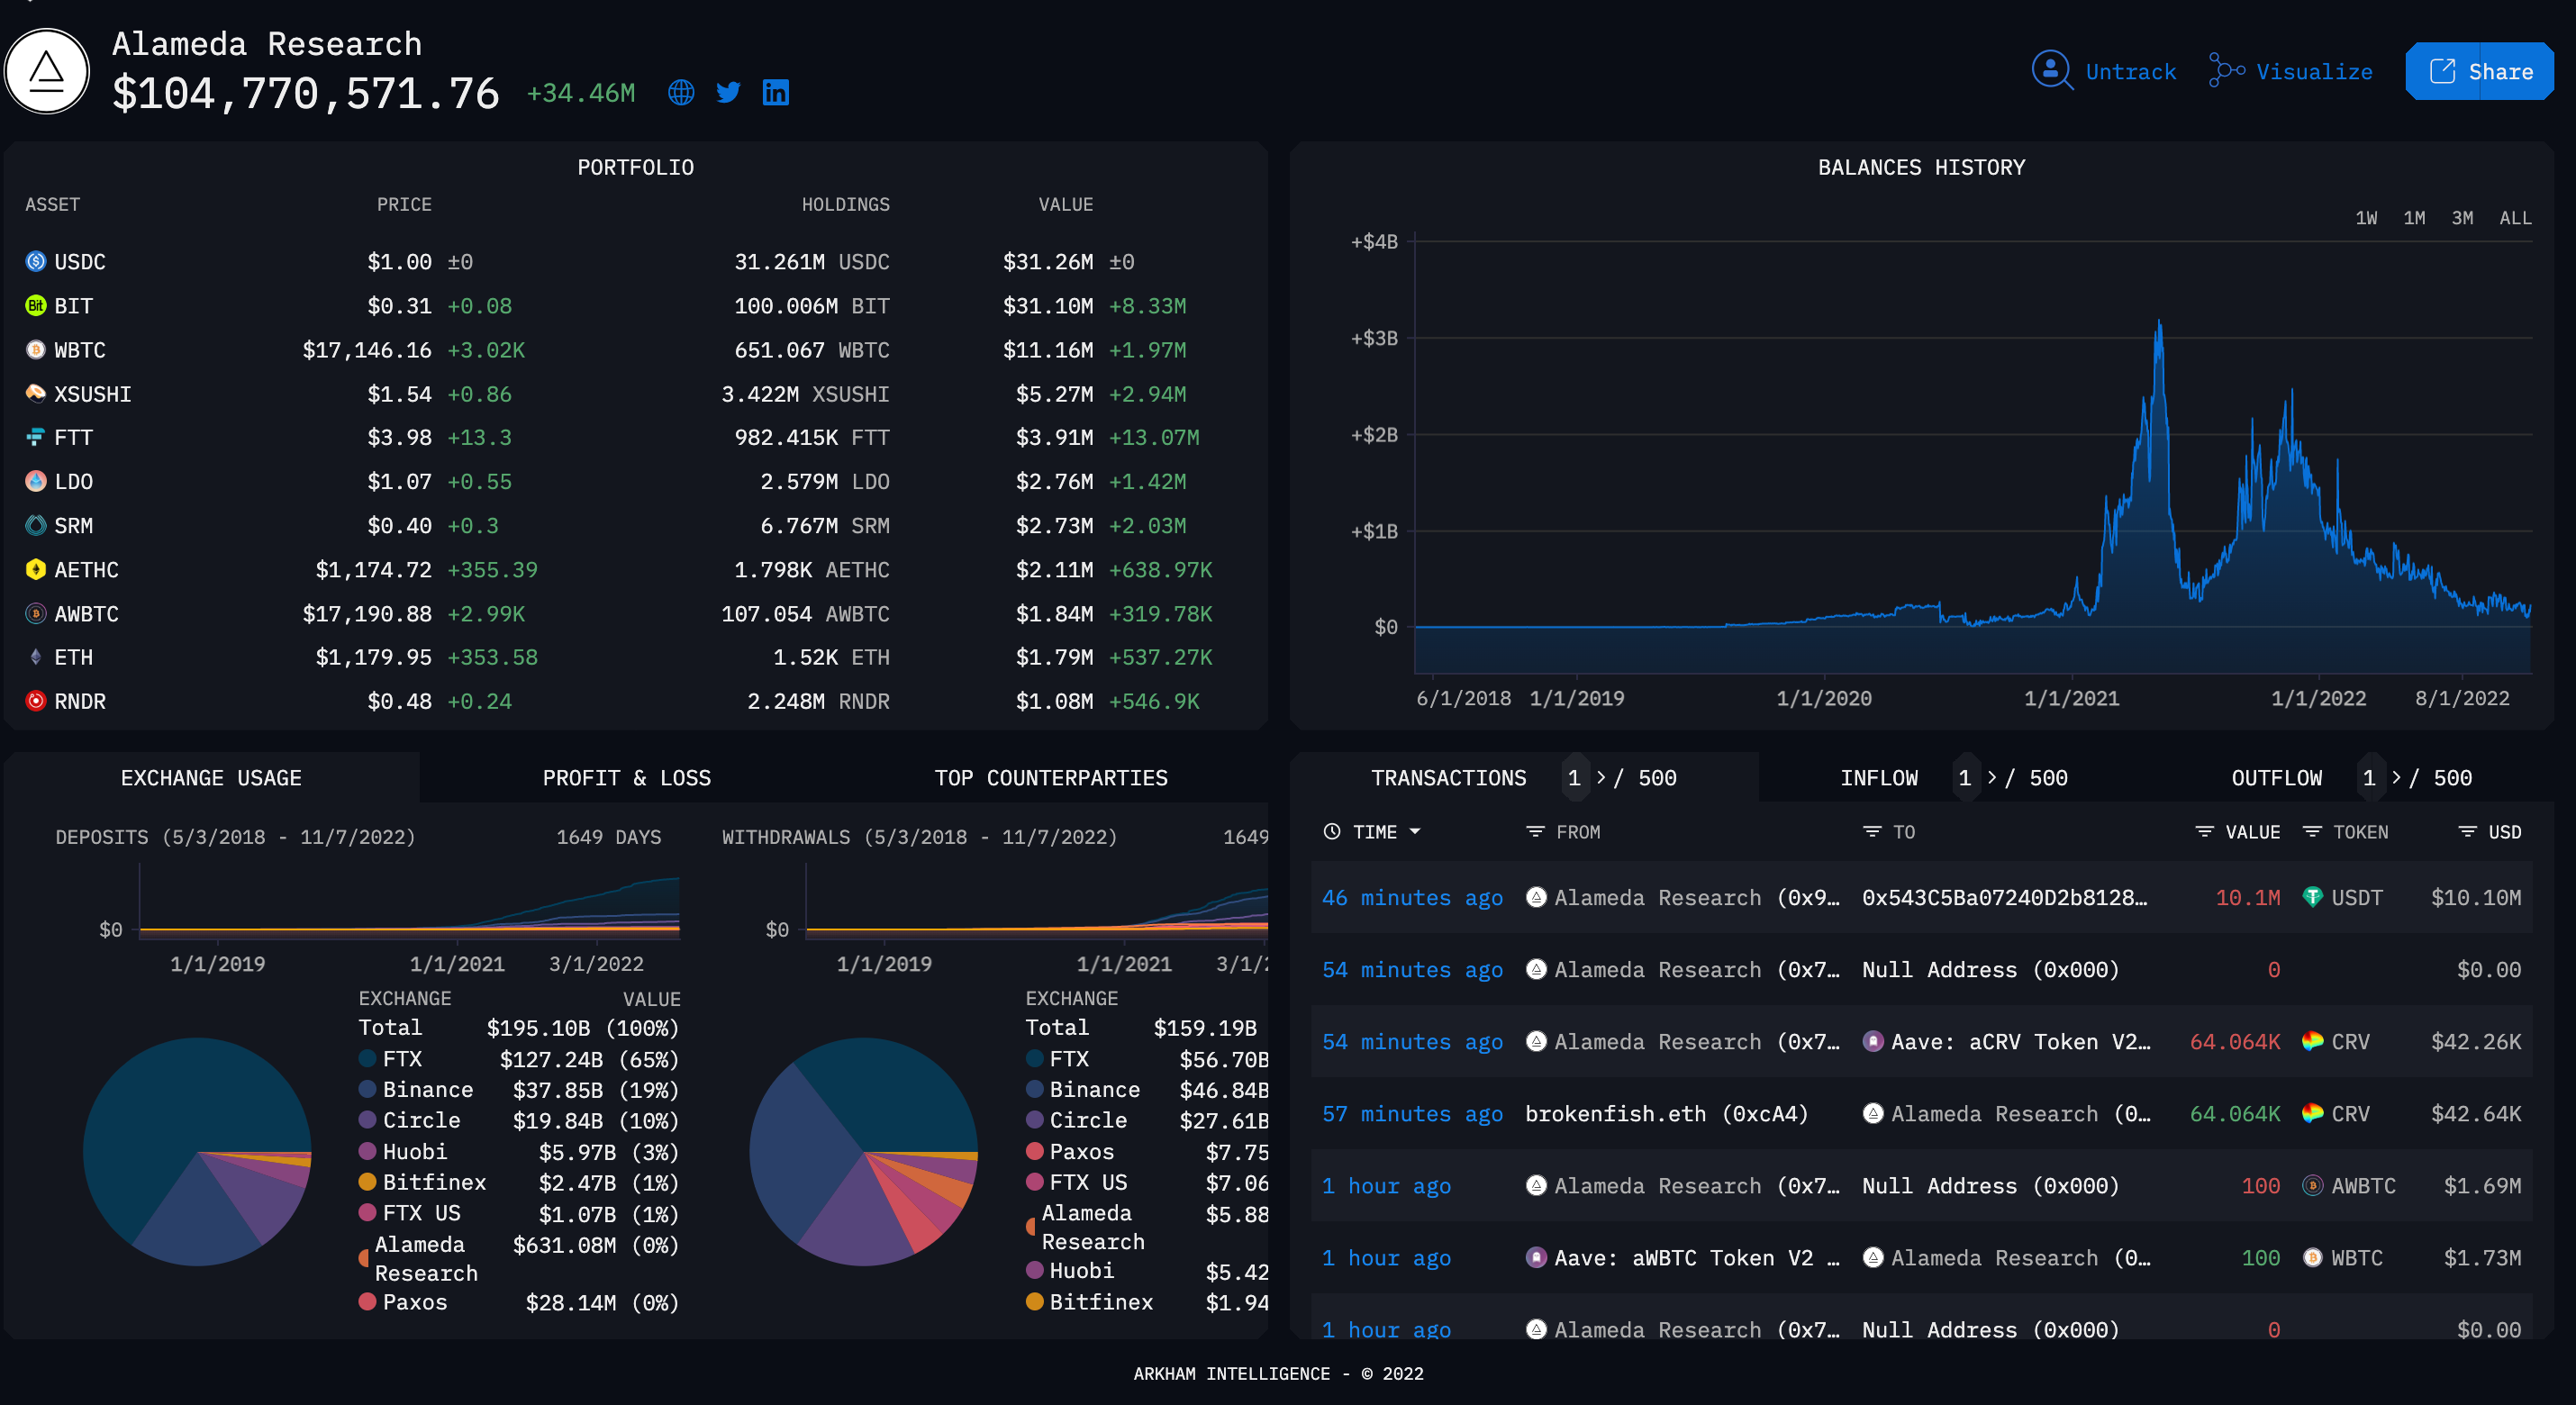Click the Huobi $5.97B (3%) deposits row
This screenshot has width=2576, height=1405.
519,1152
